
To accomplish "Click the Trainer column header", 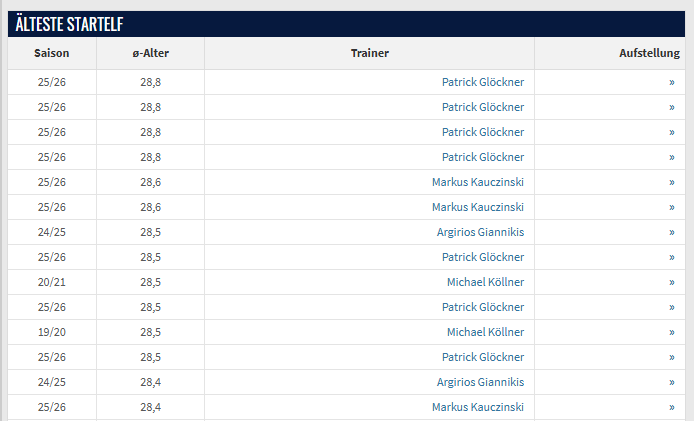I will 370,53.
